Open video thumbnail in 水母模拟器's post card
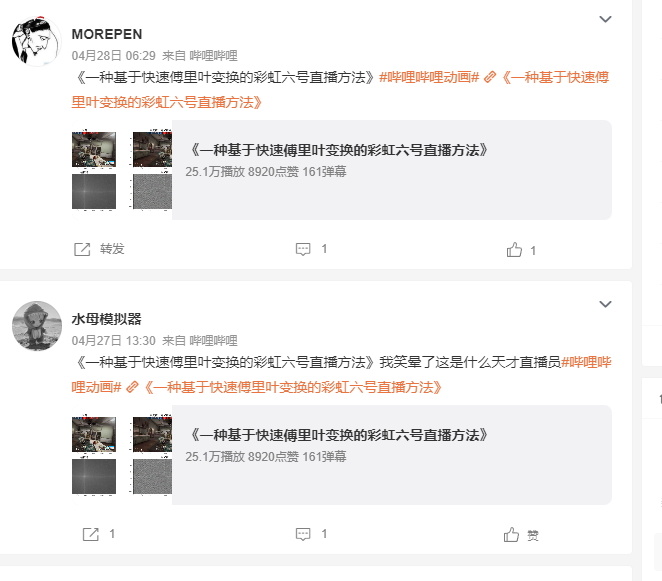The image size is (662, 581). point(122,455)
